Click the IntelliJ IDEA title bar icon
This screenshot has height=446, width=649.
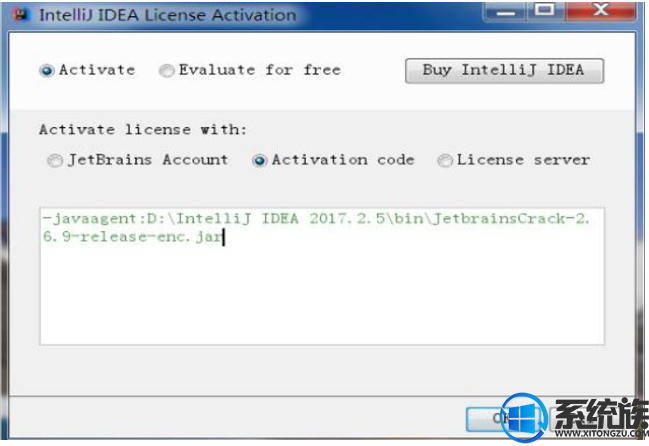[22, 15]
